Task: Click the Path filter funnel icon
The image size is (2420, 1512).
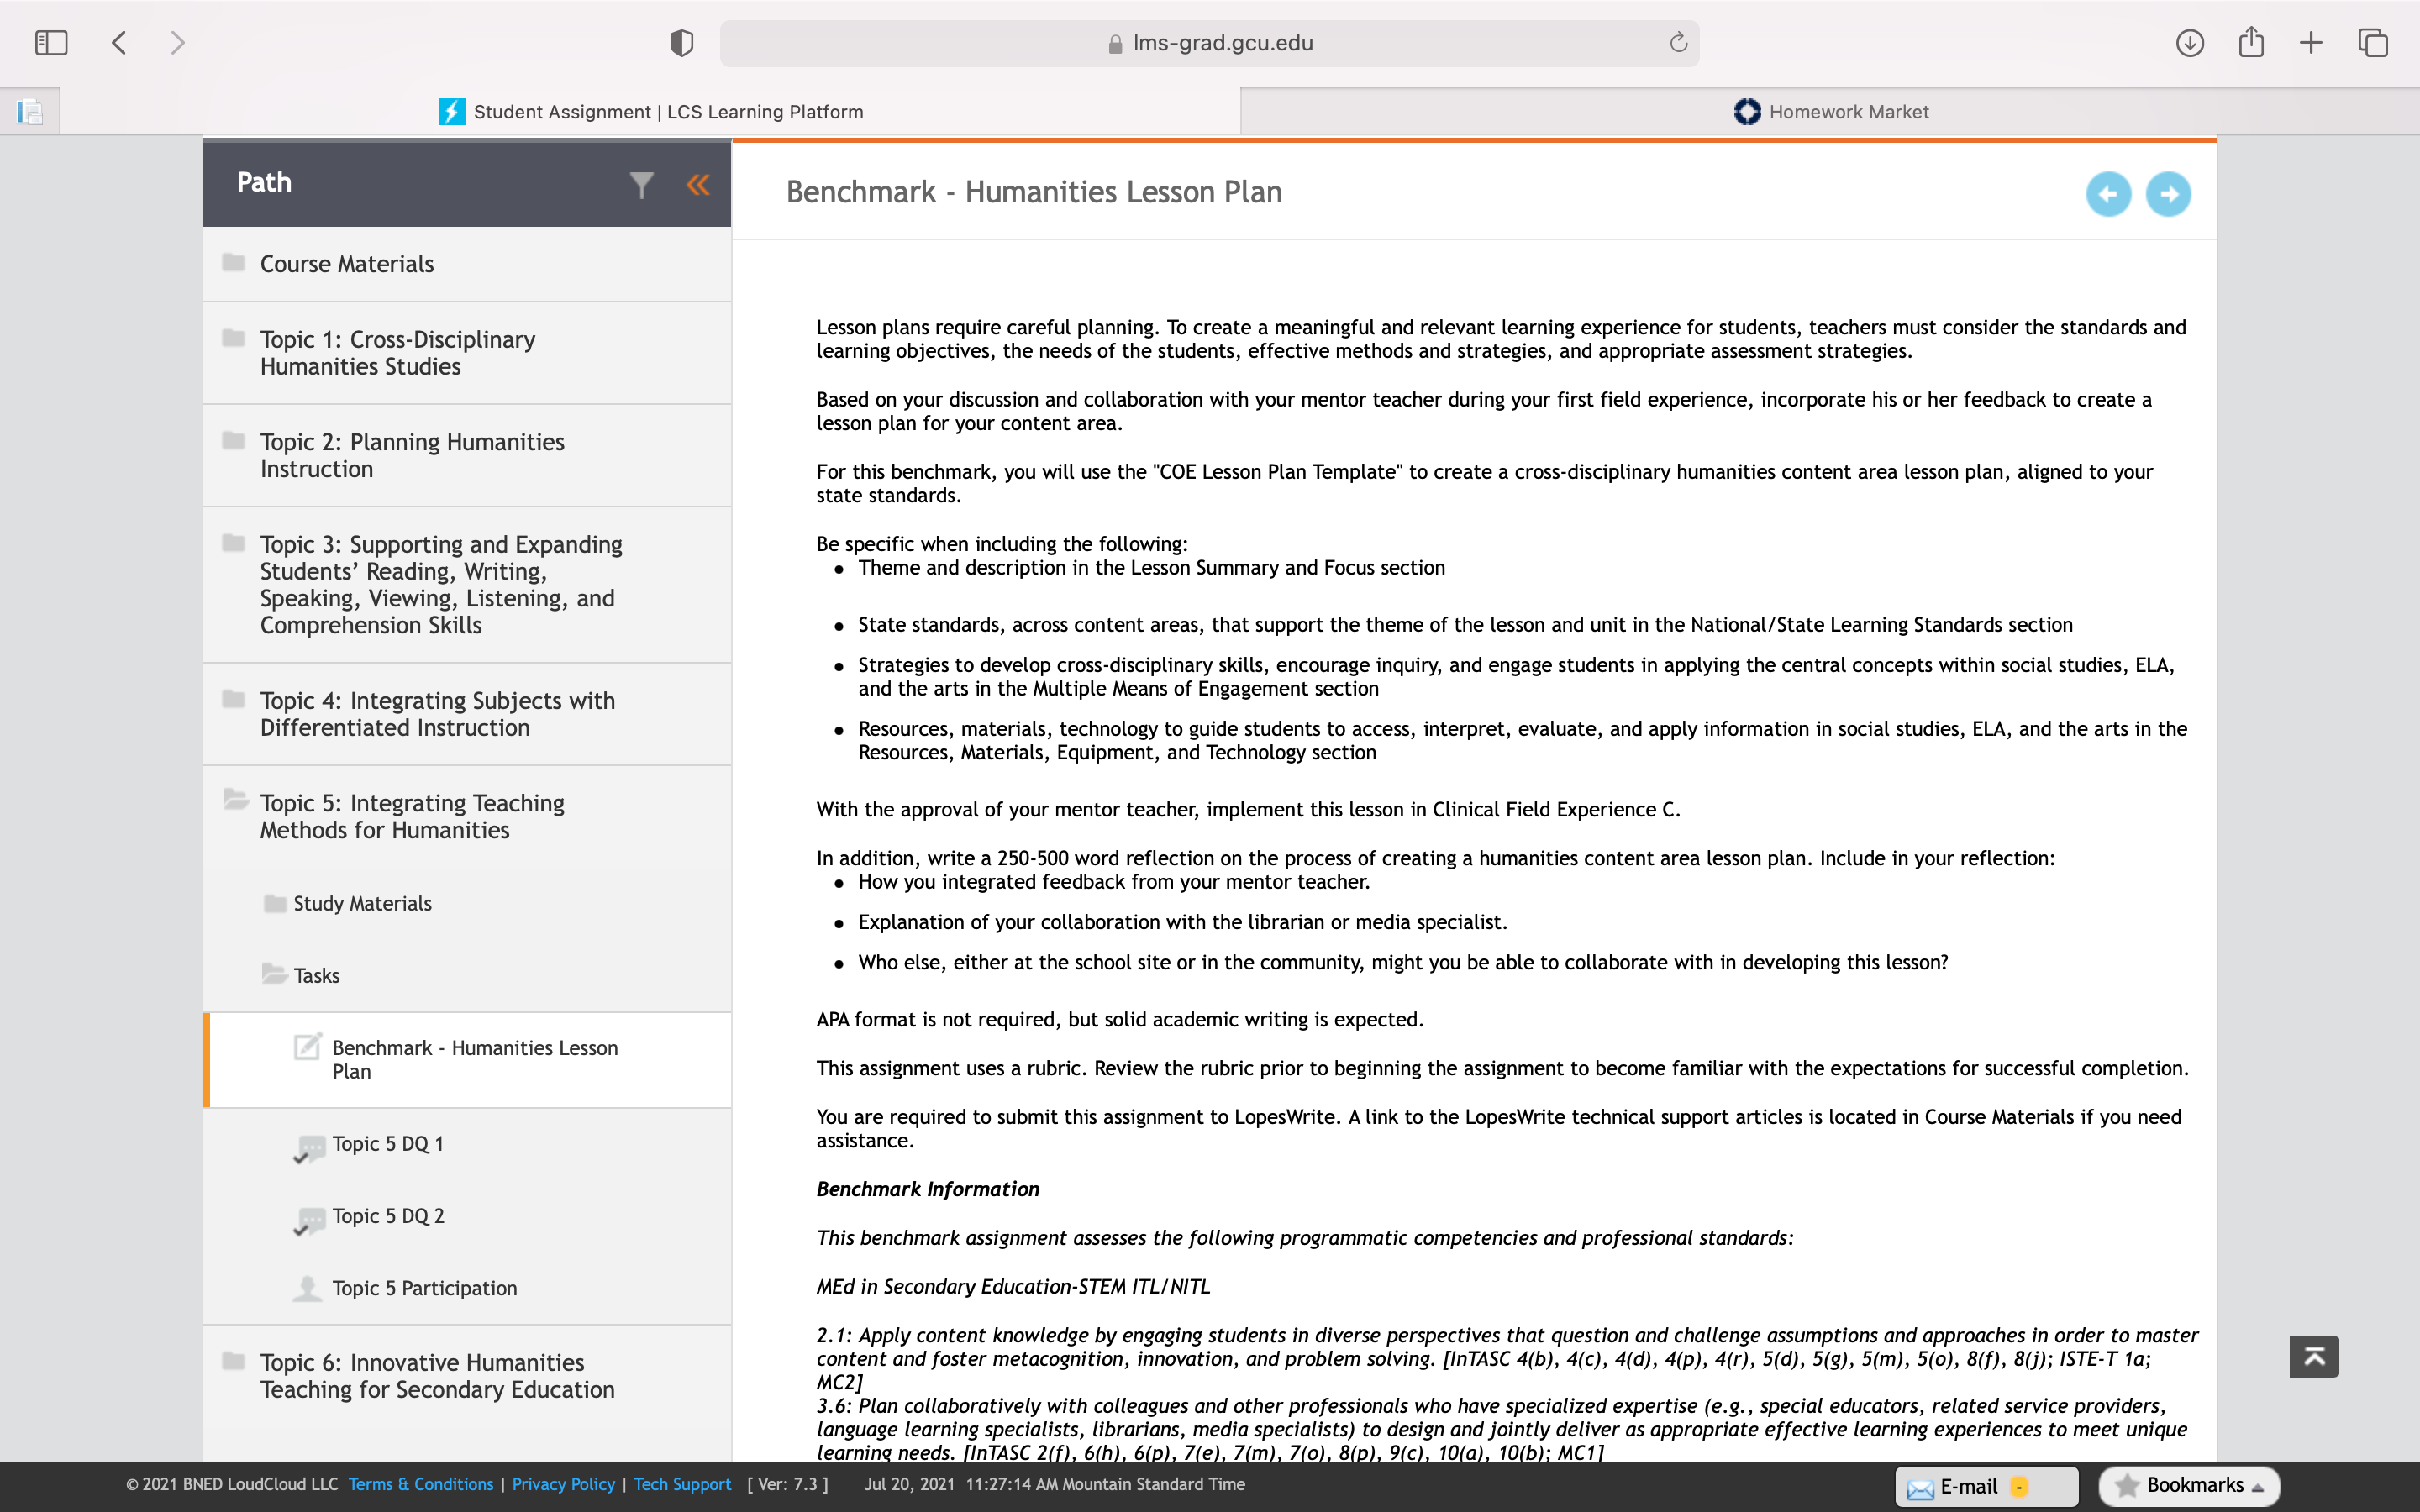Action: [x=641, y=184]
